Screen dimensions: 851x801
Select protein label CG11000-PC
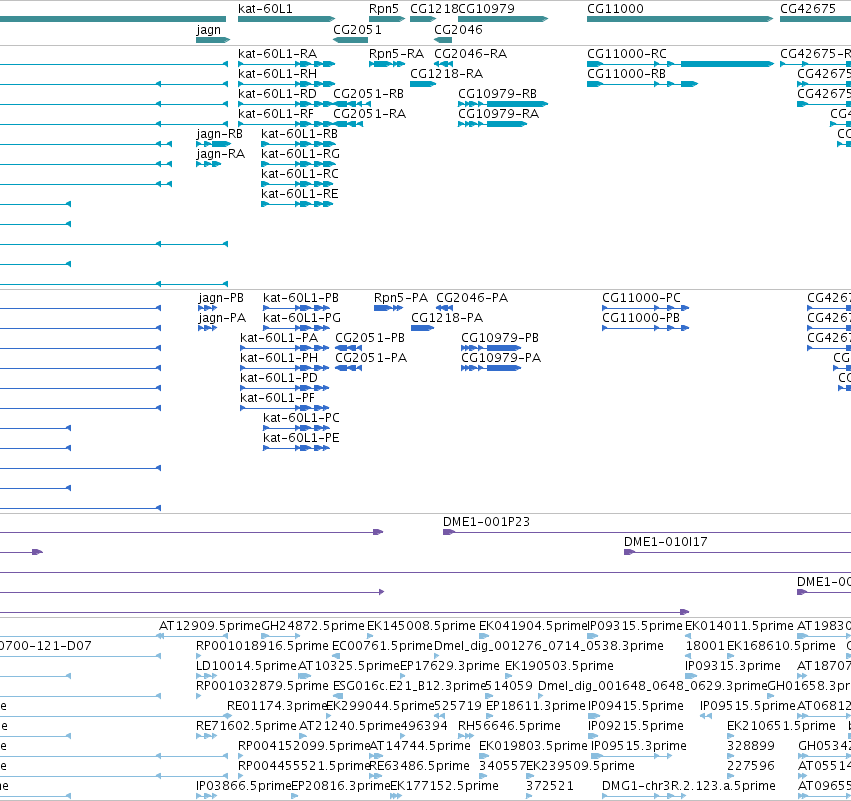[642, 298]
